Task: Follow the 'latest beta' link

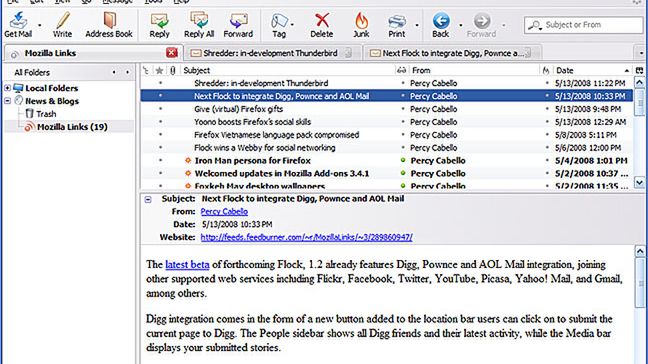Action: point(187,264)
